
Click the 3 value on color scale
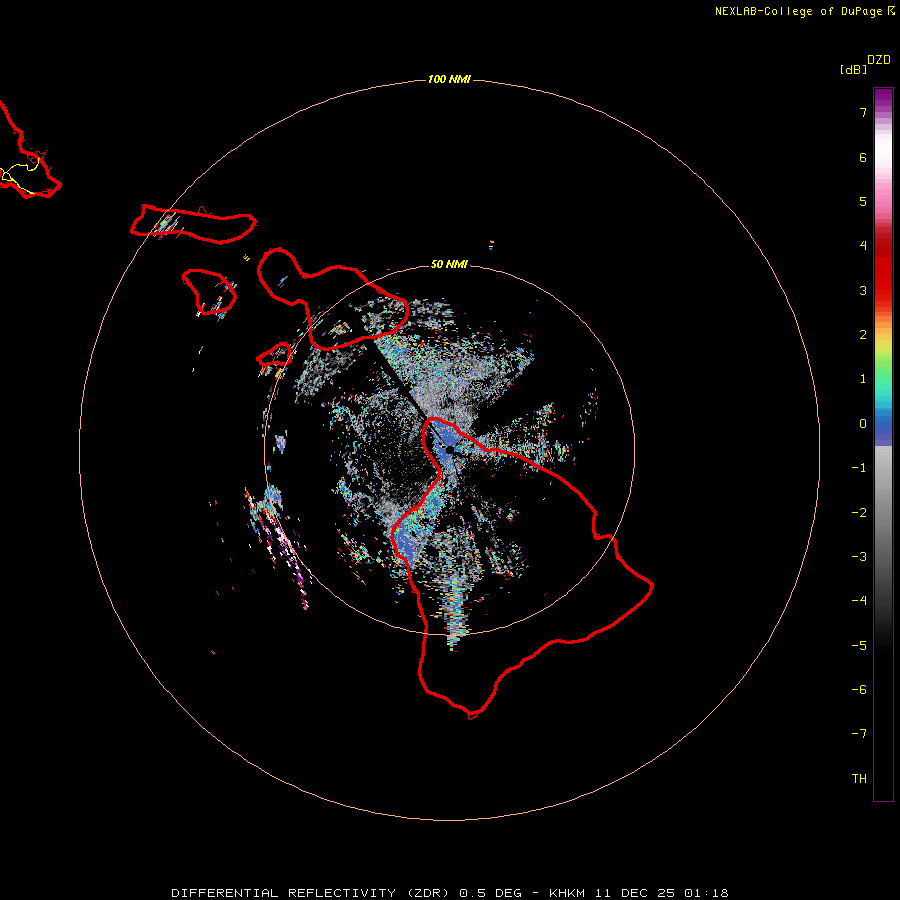click(x=863, y=290)
